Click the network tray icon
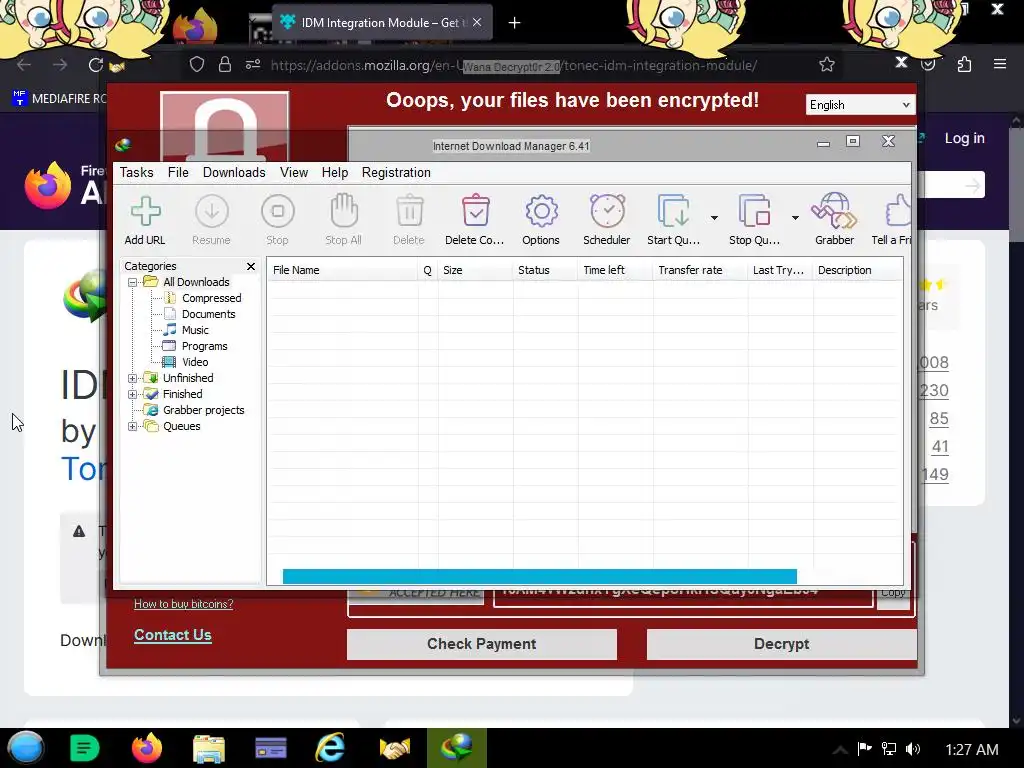This screenshot has height=768, width=1024. pos(889,749)
